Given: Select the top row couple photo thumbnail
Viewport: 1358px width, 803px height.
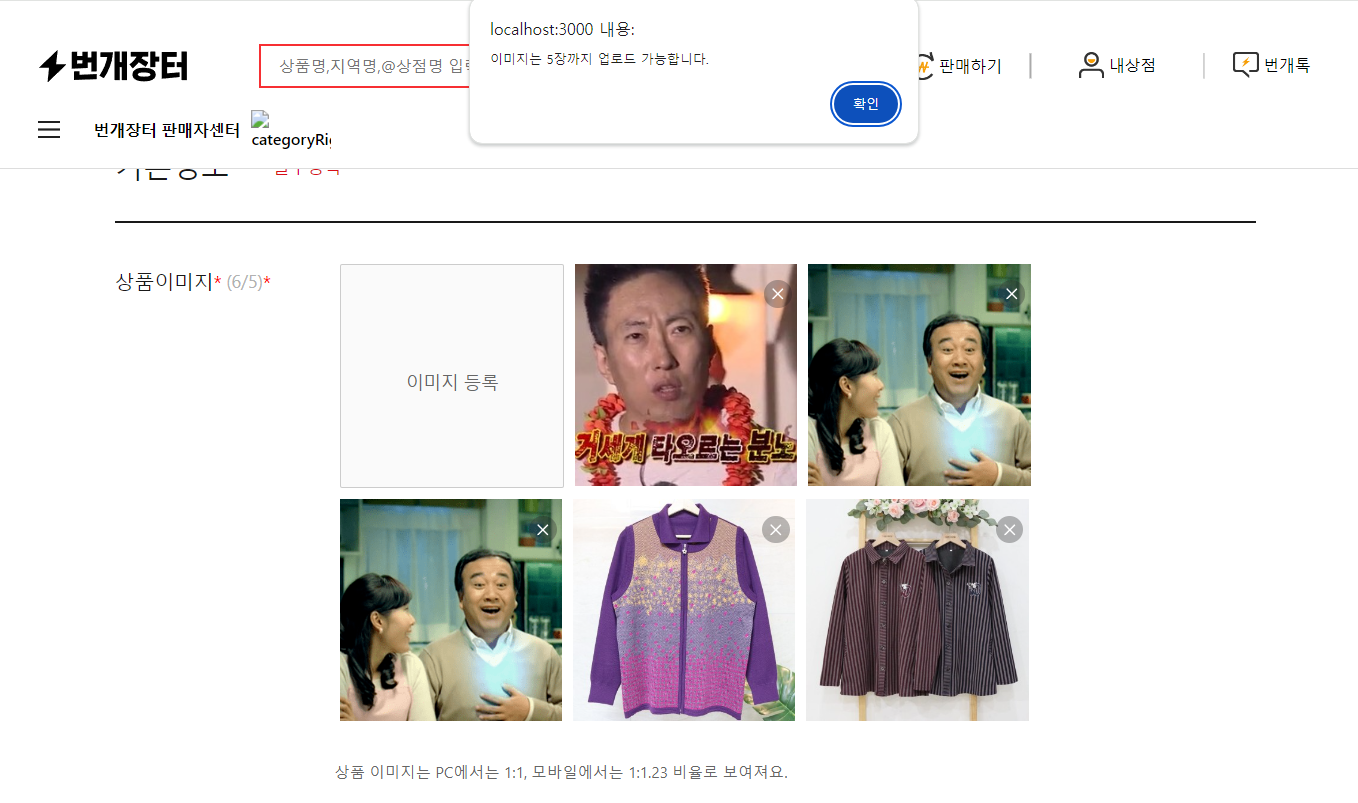Looking at the screenshot, I should pos(919,375).
